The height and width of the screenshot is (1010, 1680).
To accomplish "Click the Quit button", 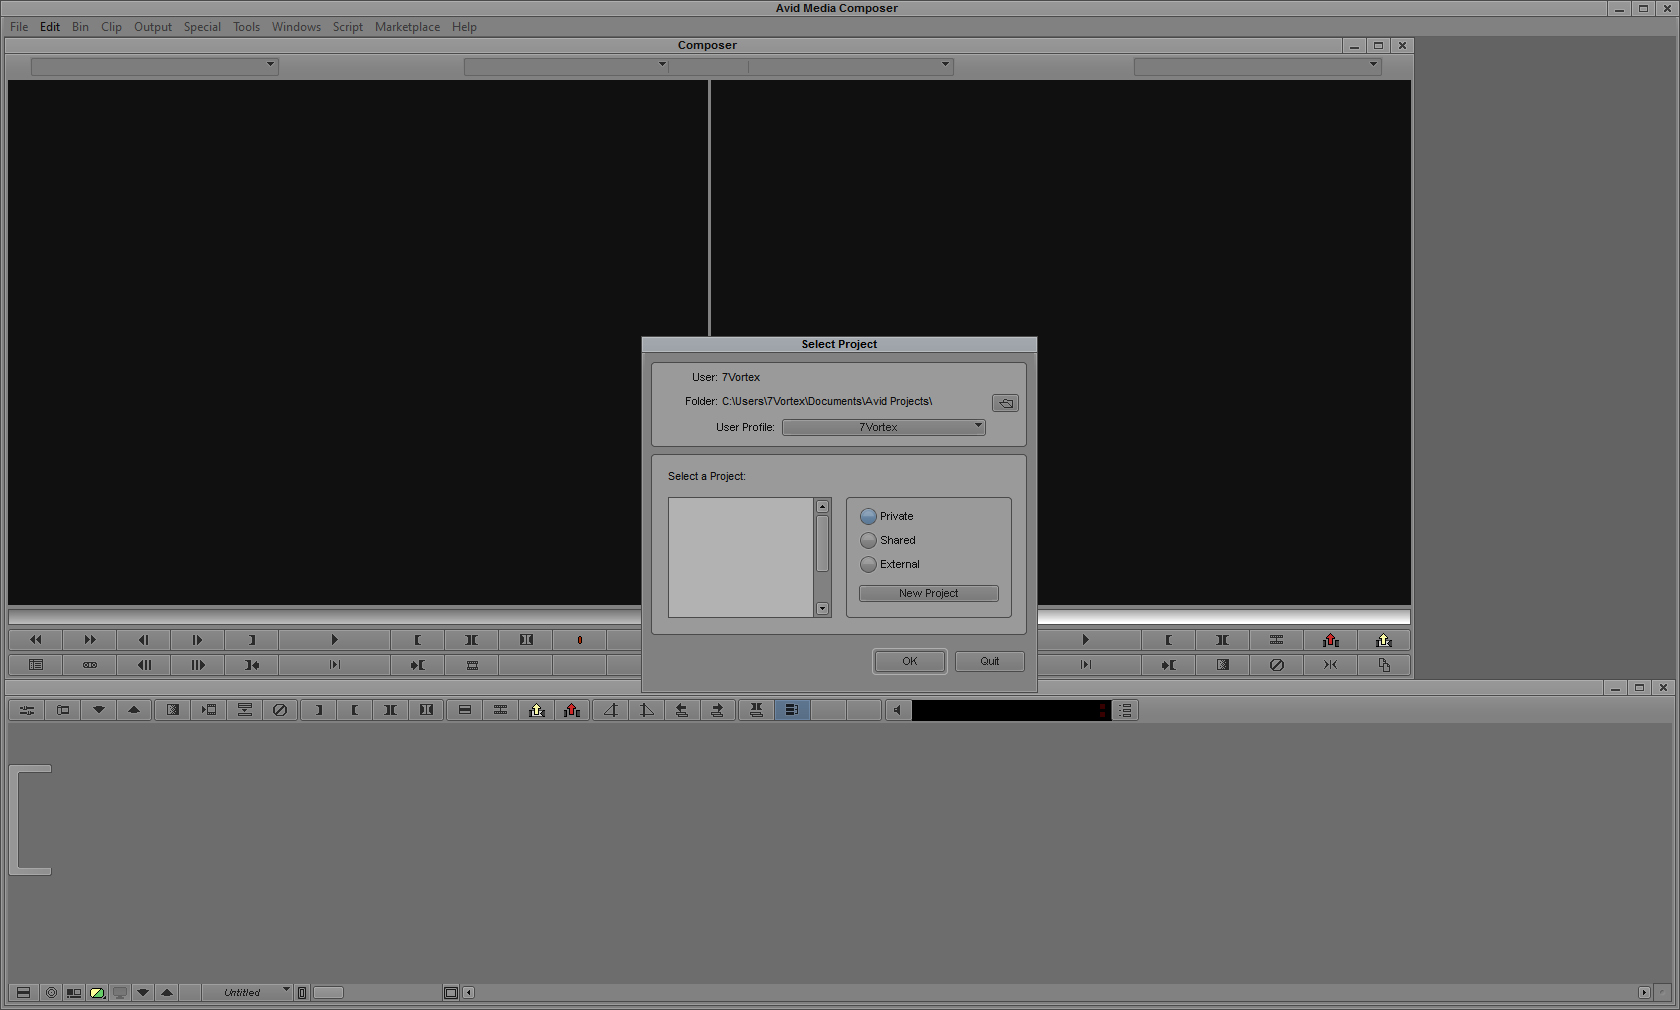I will coord(990,661).
